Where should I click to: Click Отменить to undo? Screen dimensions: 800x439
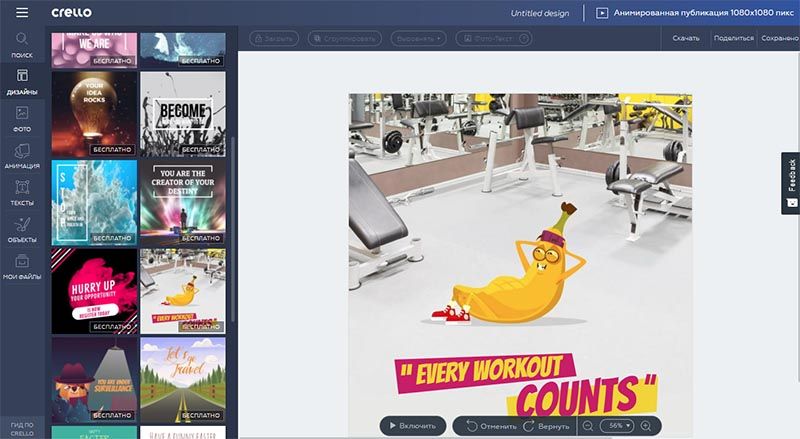pyautogui.click(x=491, y=426)
